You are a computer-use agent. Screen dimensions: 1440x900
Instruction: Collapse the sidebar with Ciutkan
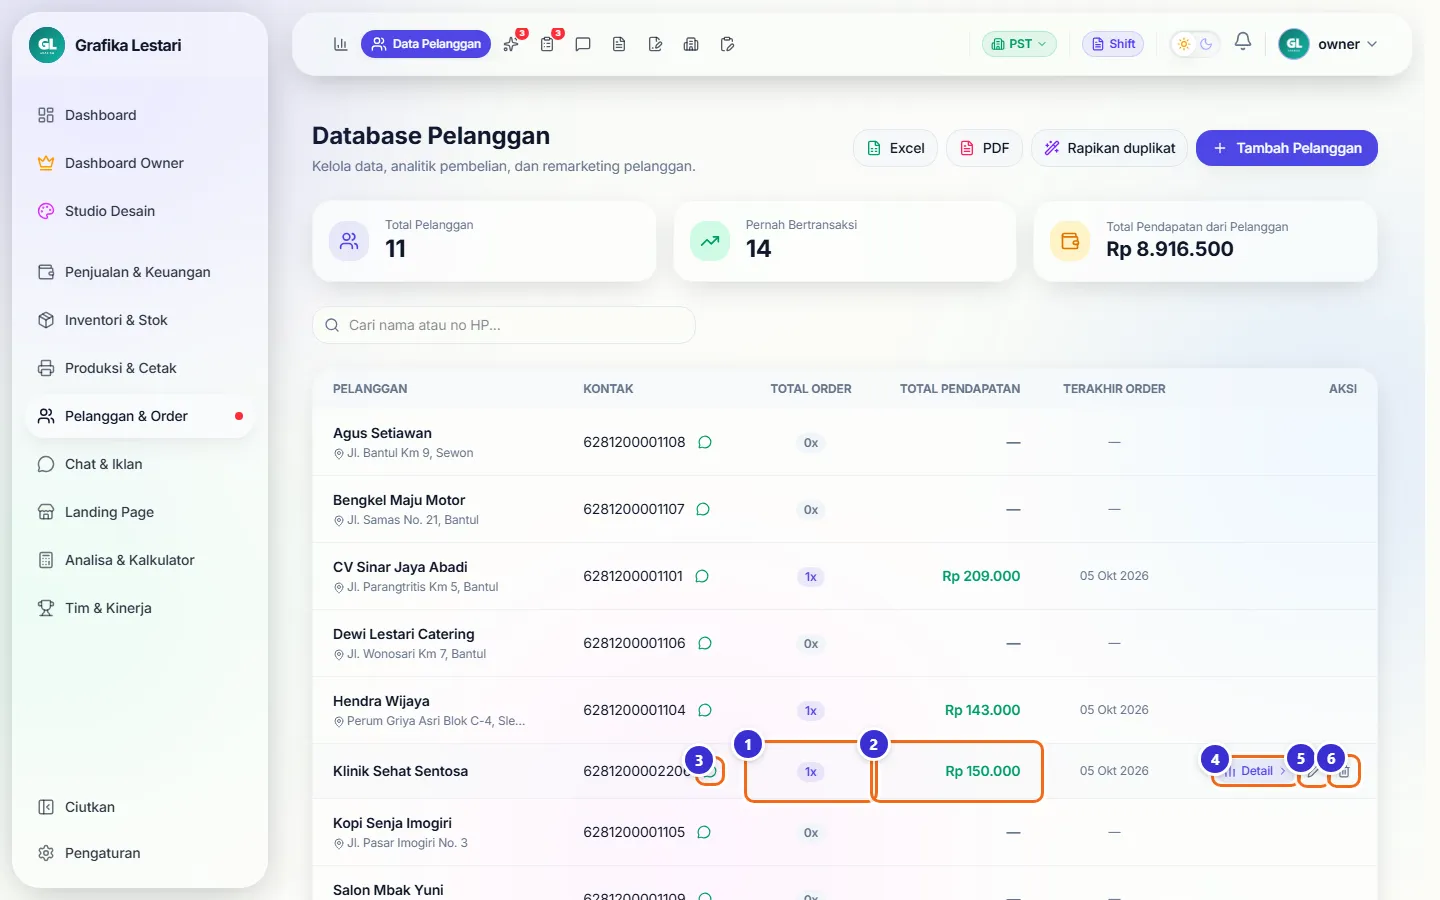140,807
